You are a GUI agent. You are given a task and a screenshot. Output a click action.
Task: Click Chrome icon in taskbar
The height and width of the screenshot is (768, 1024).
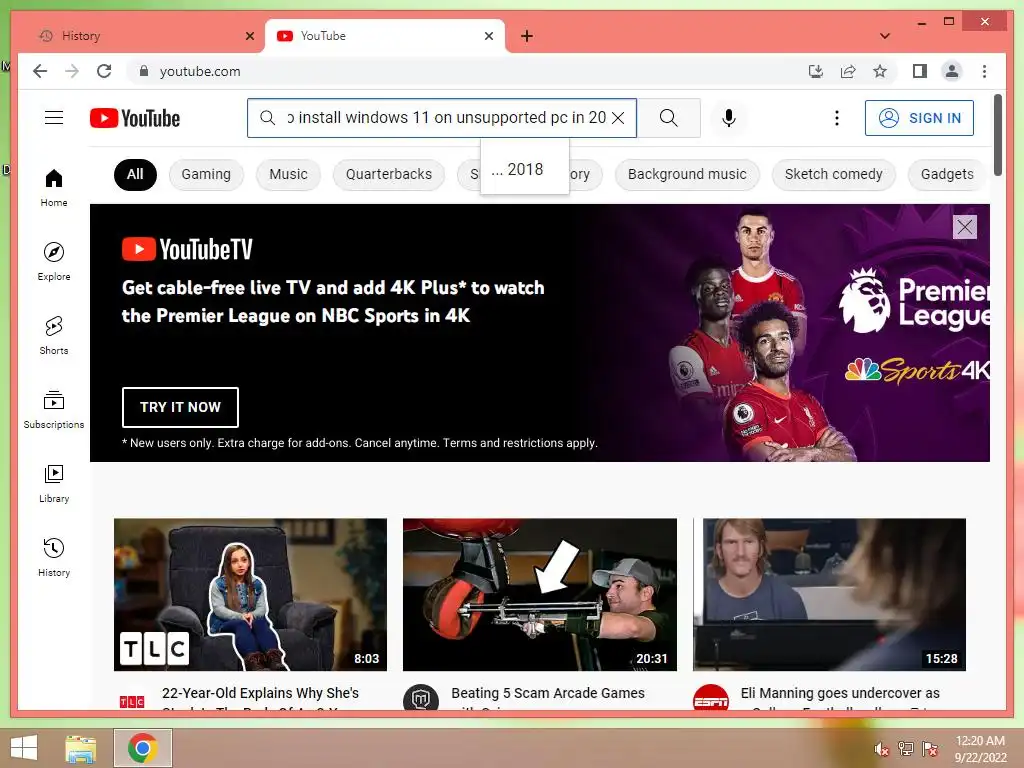[x=143, y=748]
